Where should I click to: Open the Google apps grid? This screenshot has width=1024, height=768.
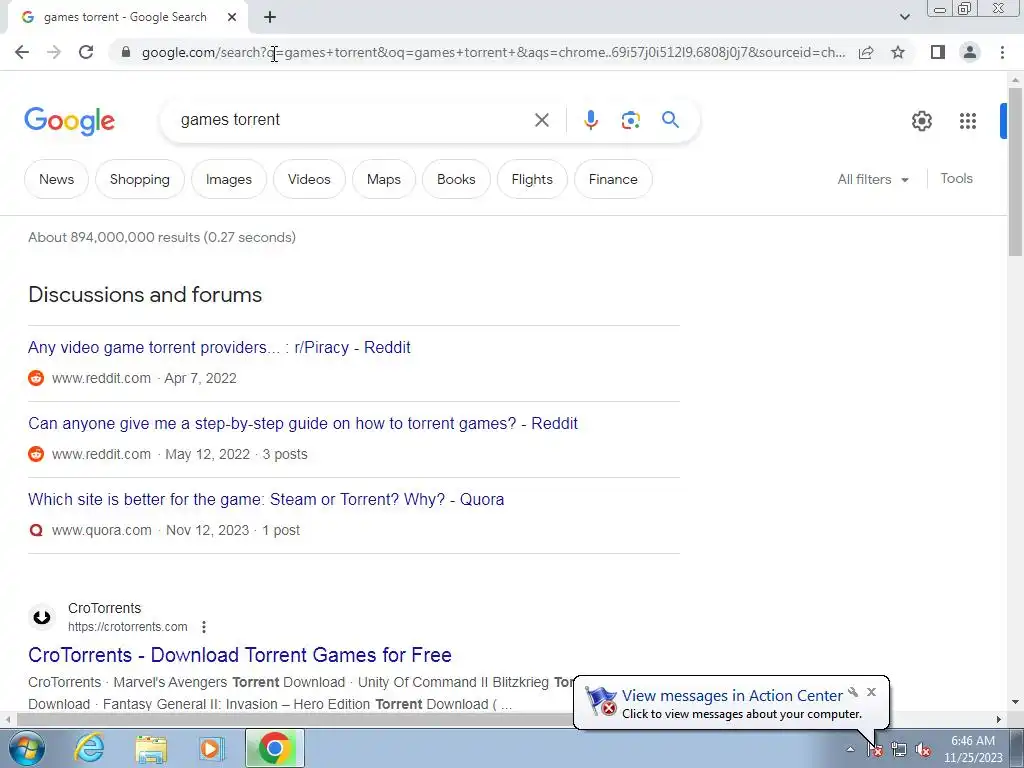coord(967,121)
